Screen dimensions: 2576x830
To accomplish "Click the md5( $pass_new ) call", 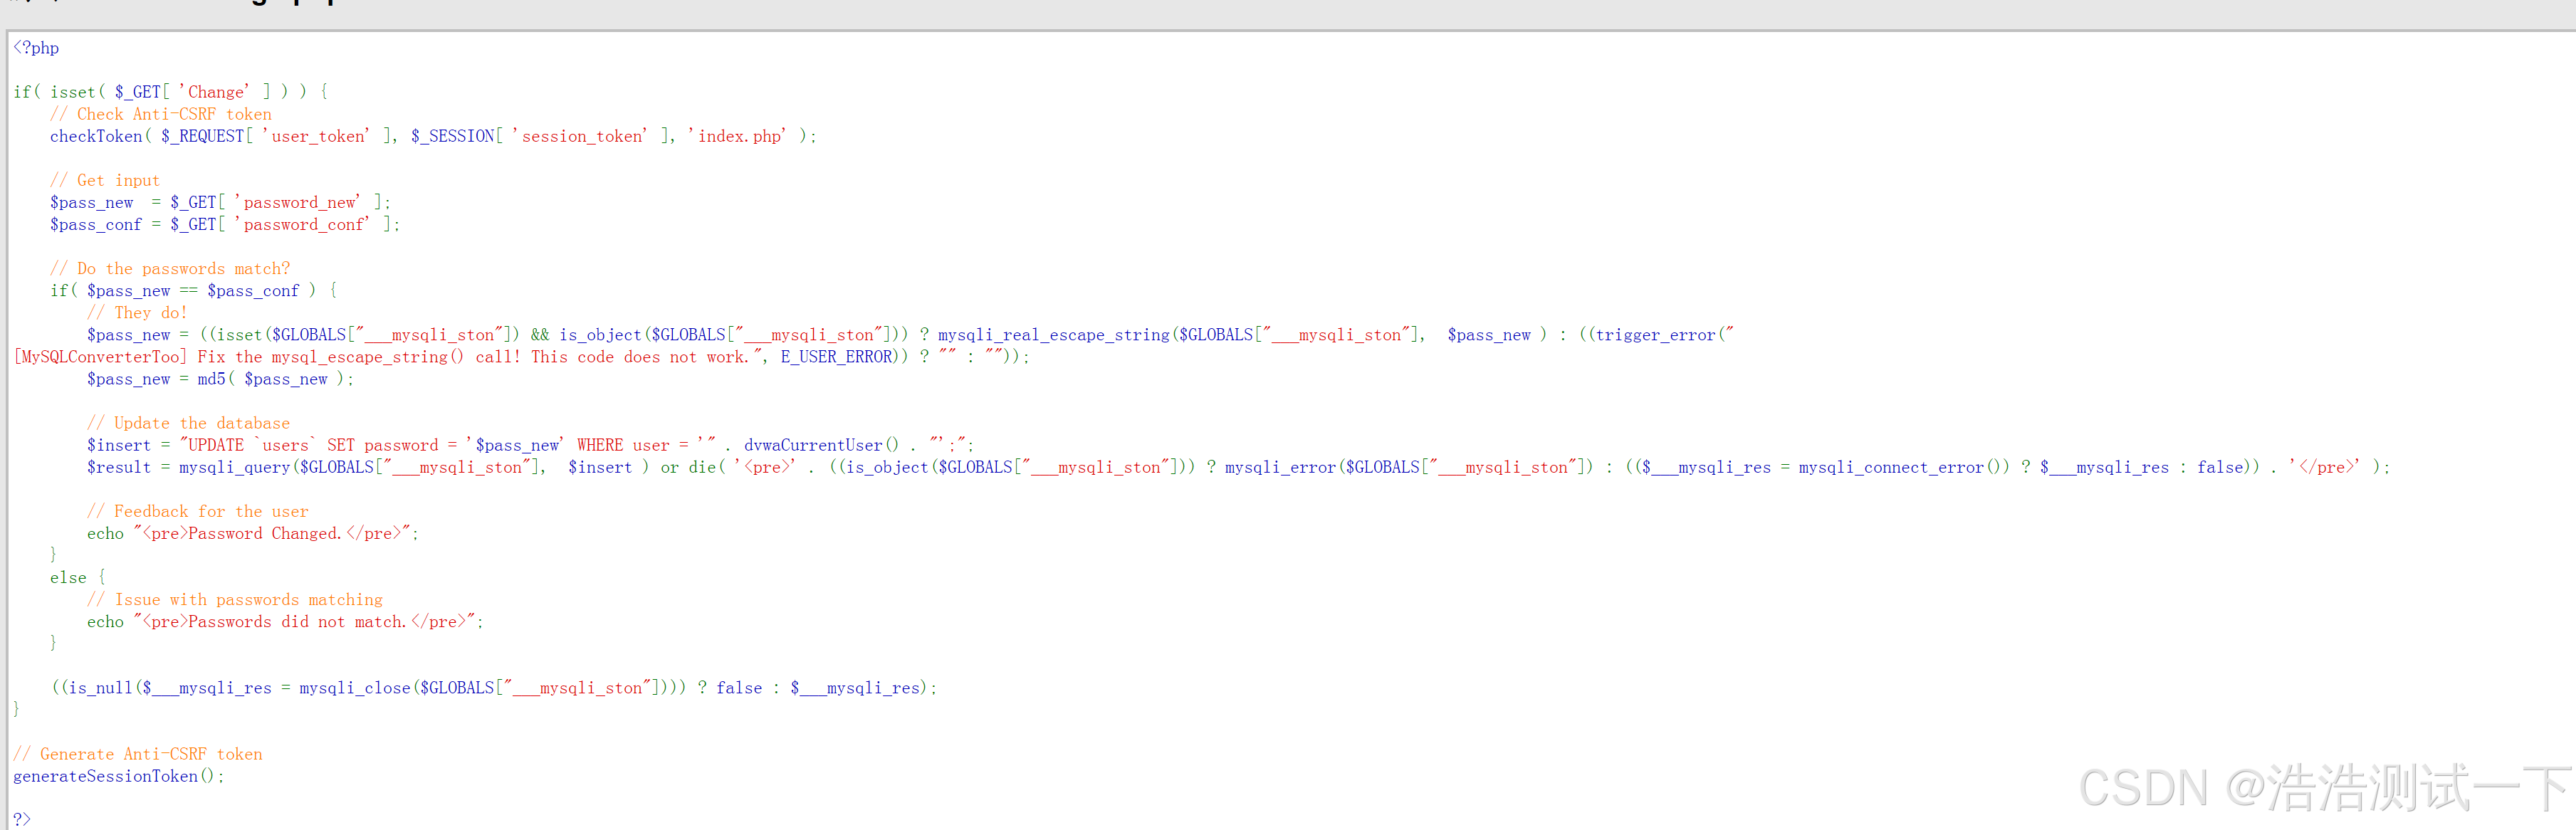I will (x=271, y=379).
